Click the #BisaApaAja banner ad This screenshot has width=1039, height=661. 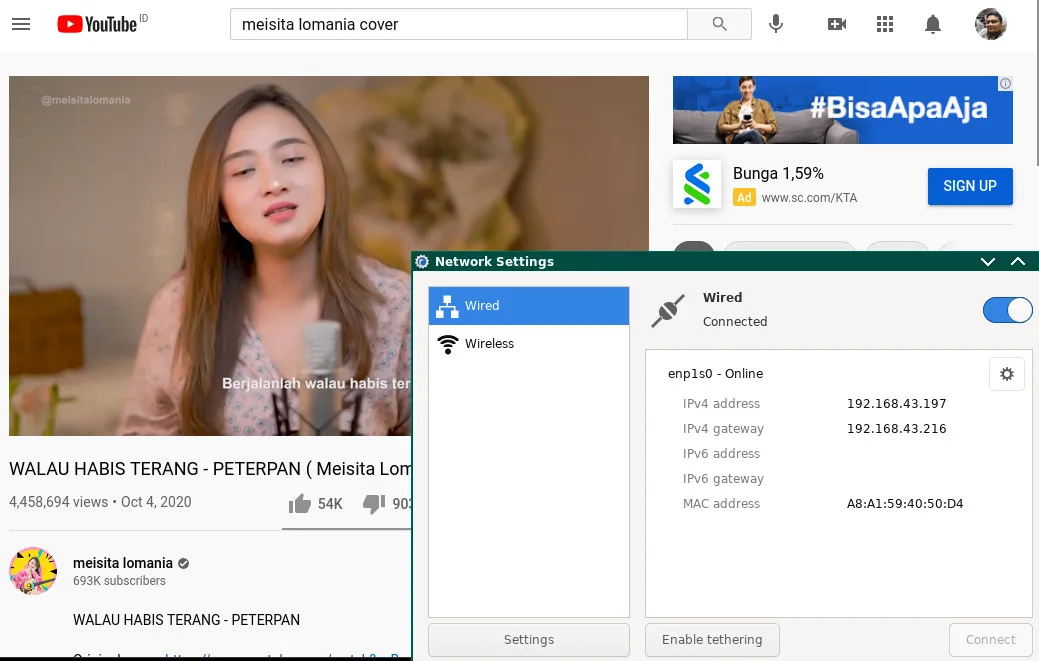point(842,110)
